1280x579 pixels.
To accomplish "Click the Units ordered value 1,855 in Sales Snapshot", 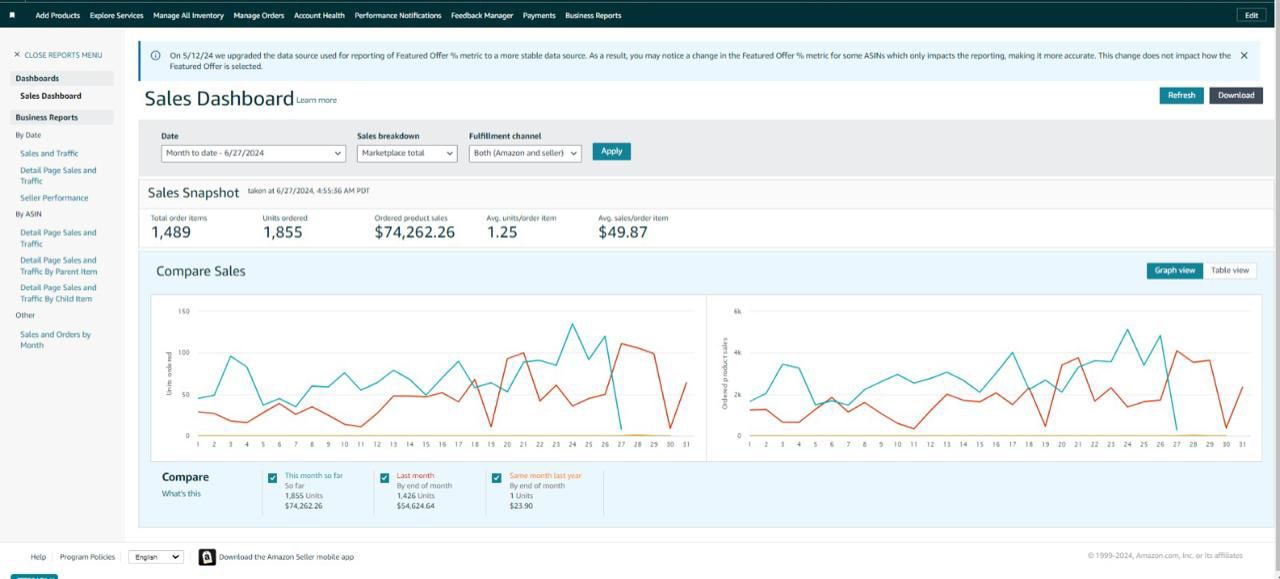I will click(x=282, y=232).
